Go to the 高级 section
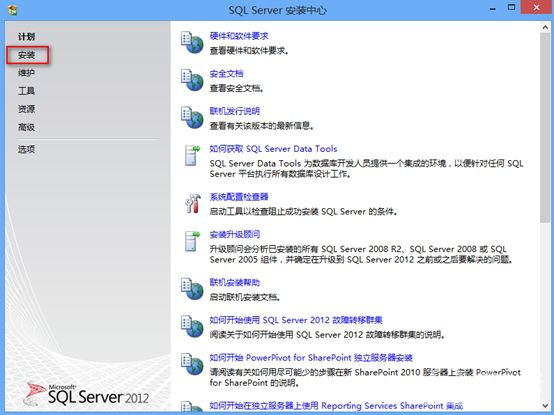This screenshot has width=554, height=415. click(26, 127)
